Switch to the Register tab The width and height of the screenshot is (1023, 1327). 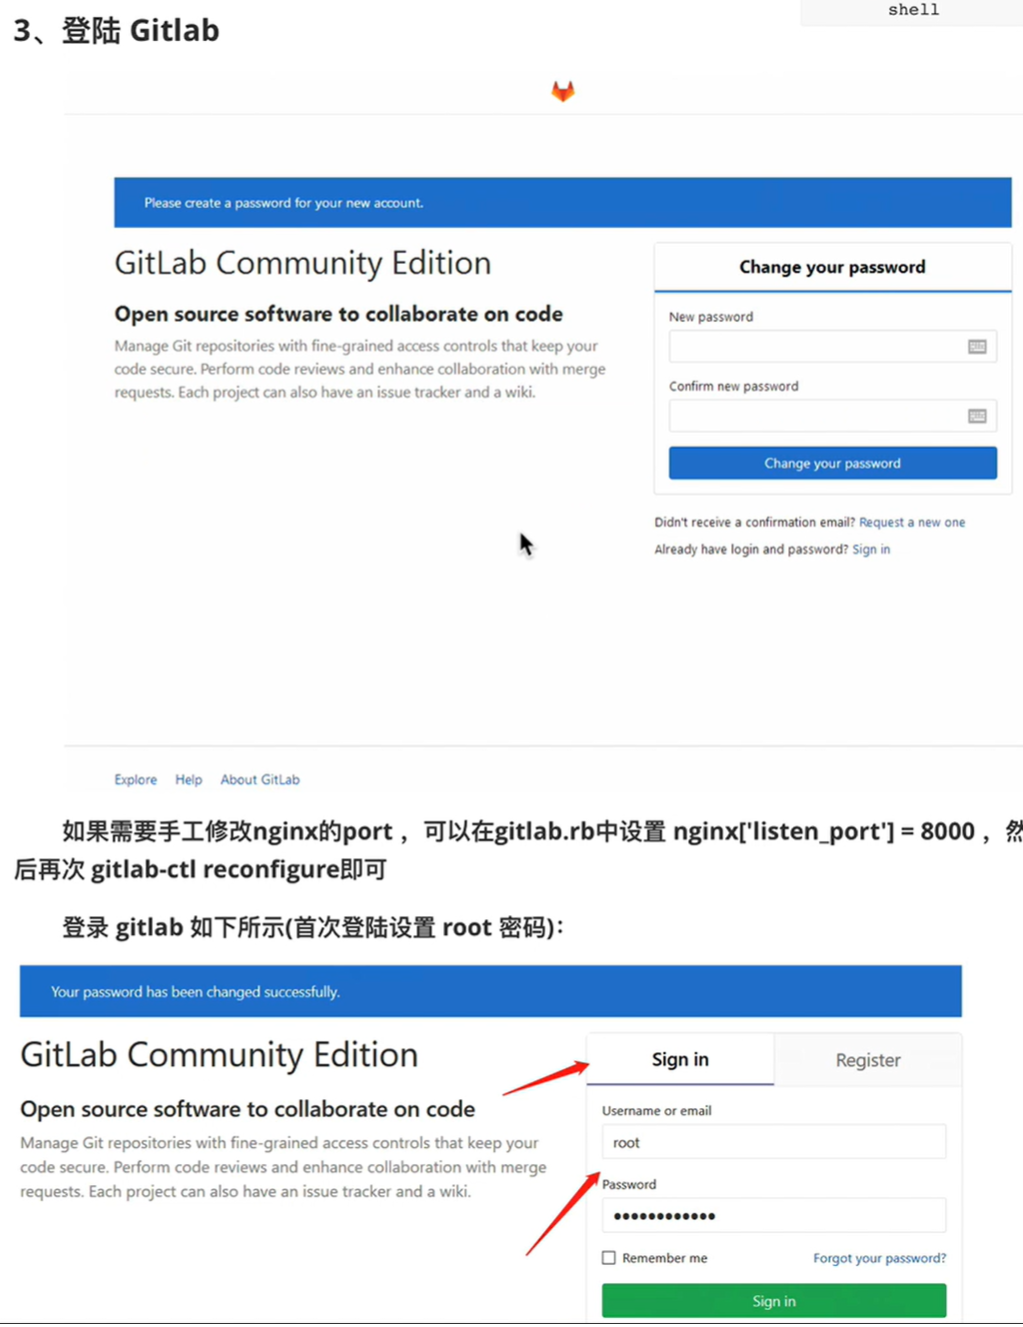(x=868, y=1060)
